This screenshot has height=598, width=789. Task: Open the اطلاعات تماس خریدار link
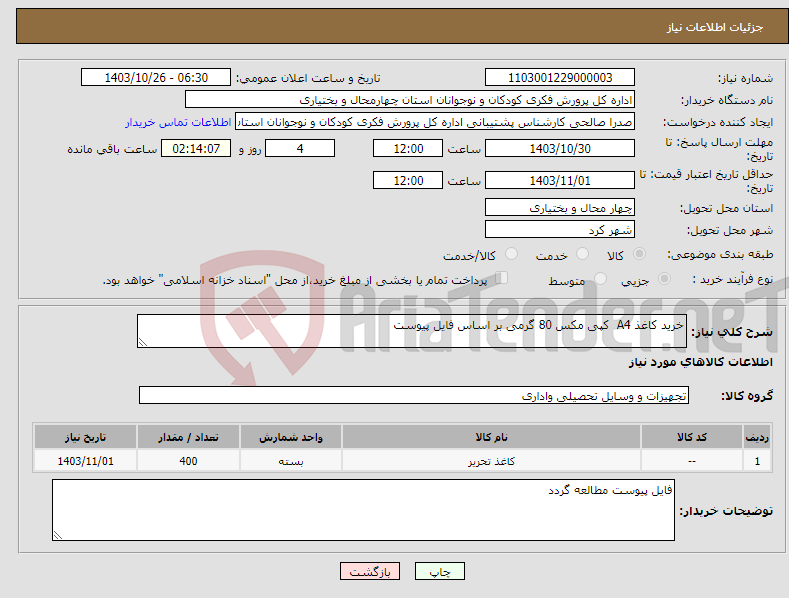pyautogui.click(x=178, y=122)
